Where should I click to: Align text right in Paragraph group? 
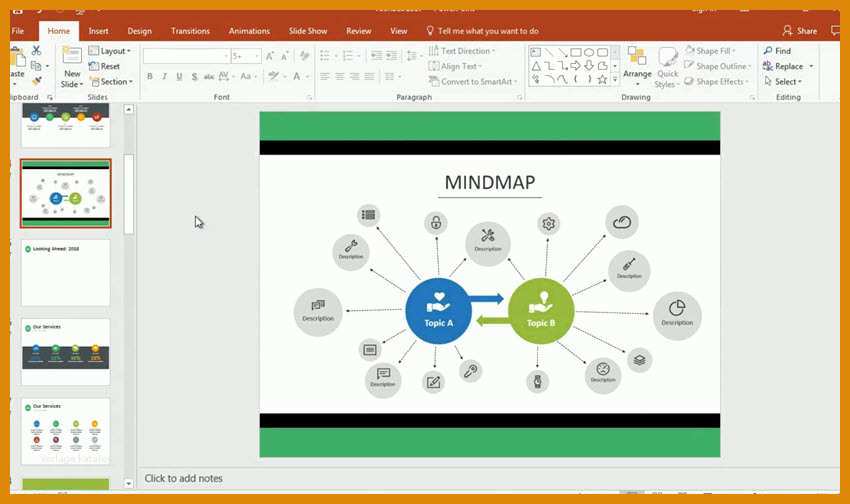tap(354, 76)
